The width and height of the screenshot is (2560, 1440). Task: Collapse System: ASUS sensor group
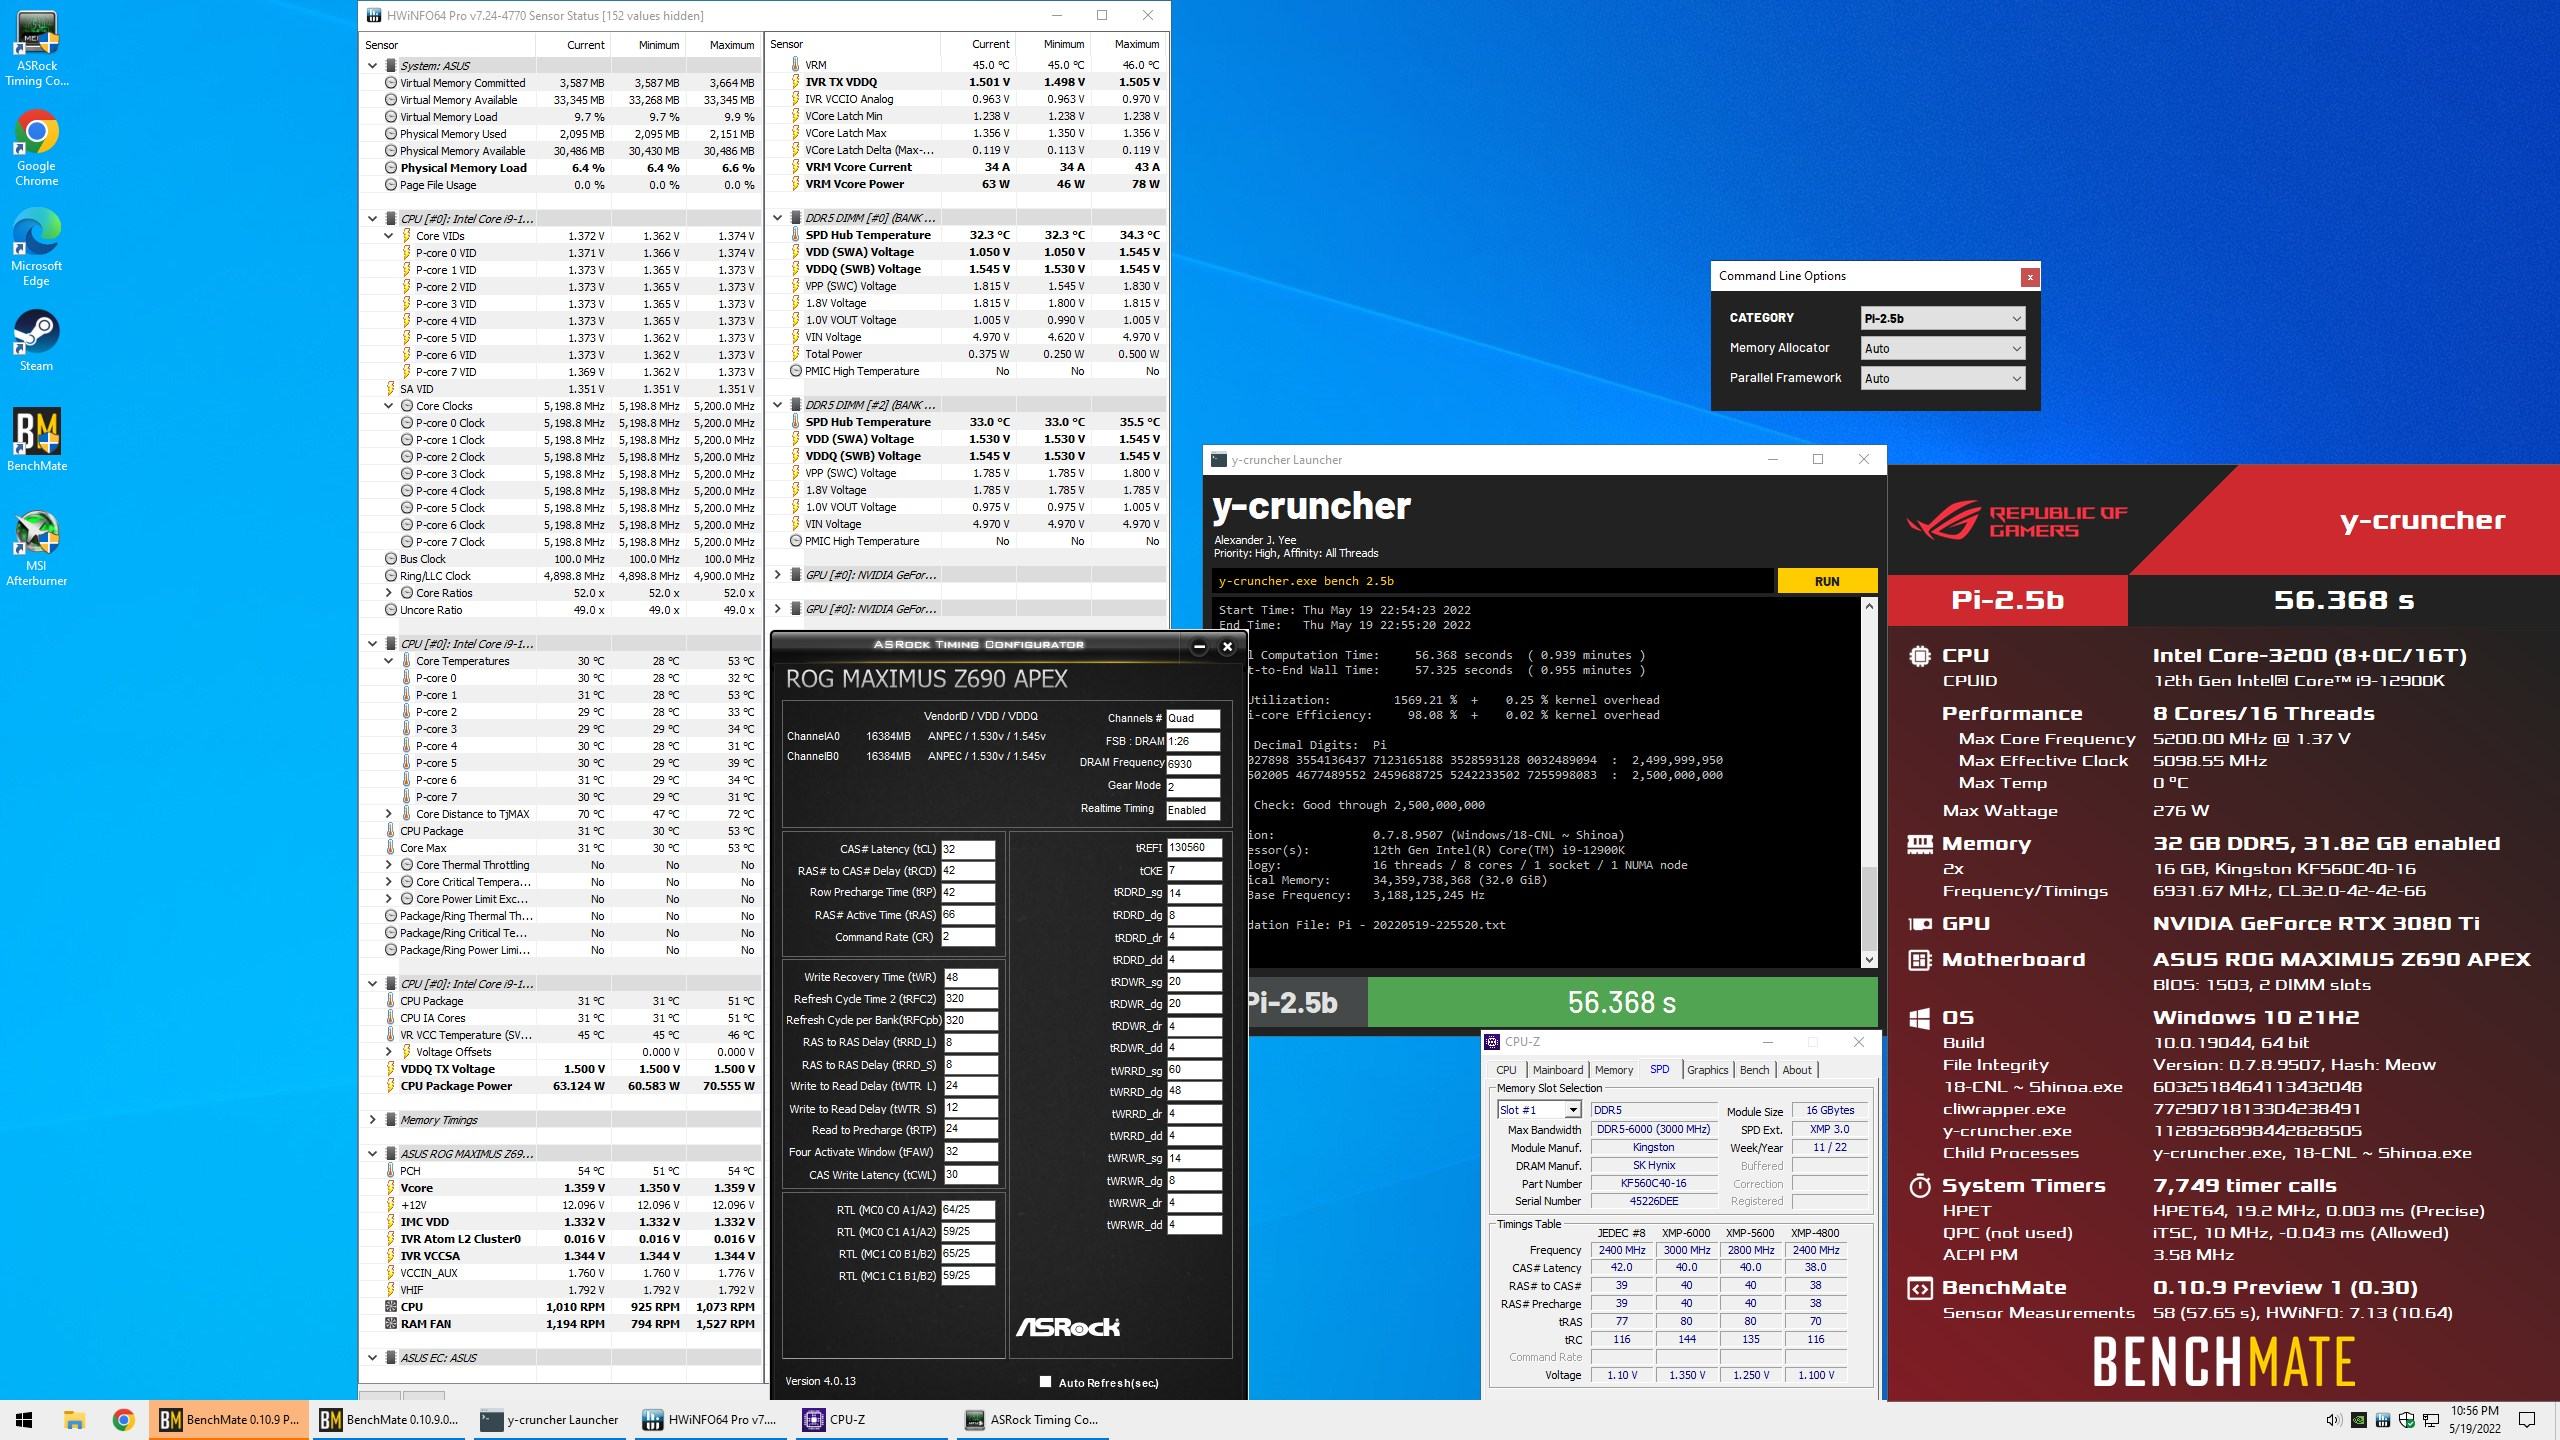373,66
